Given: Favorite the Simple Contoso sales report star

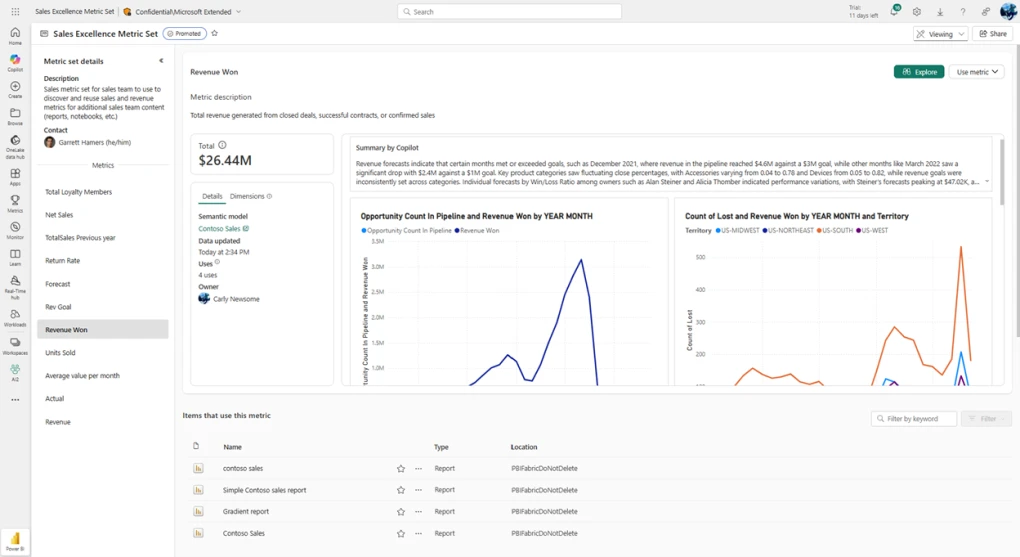Looking at the screenshot, I should click(401, 490).
